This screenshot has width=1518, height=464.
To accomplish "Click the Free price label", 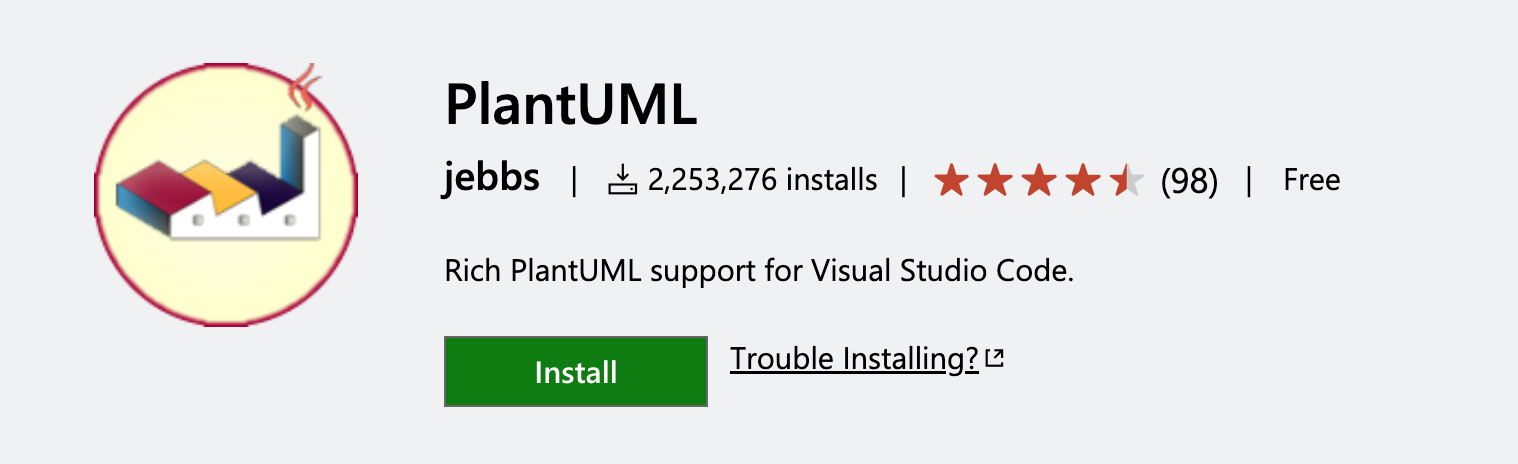I will 1311,180.
